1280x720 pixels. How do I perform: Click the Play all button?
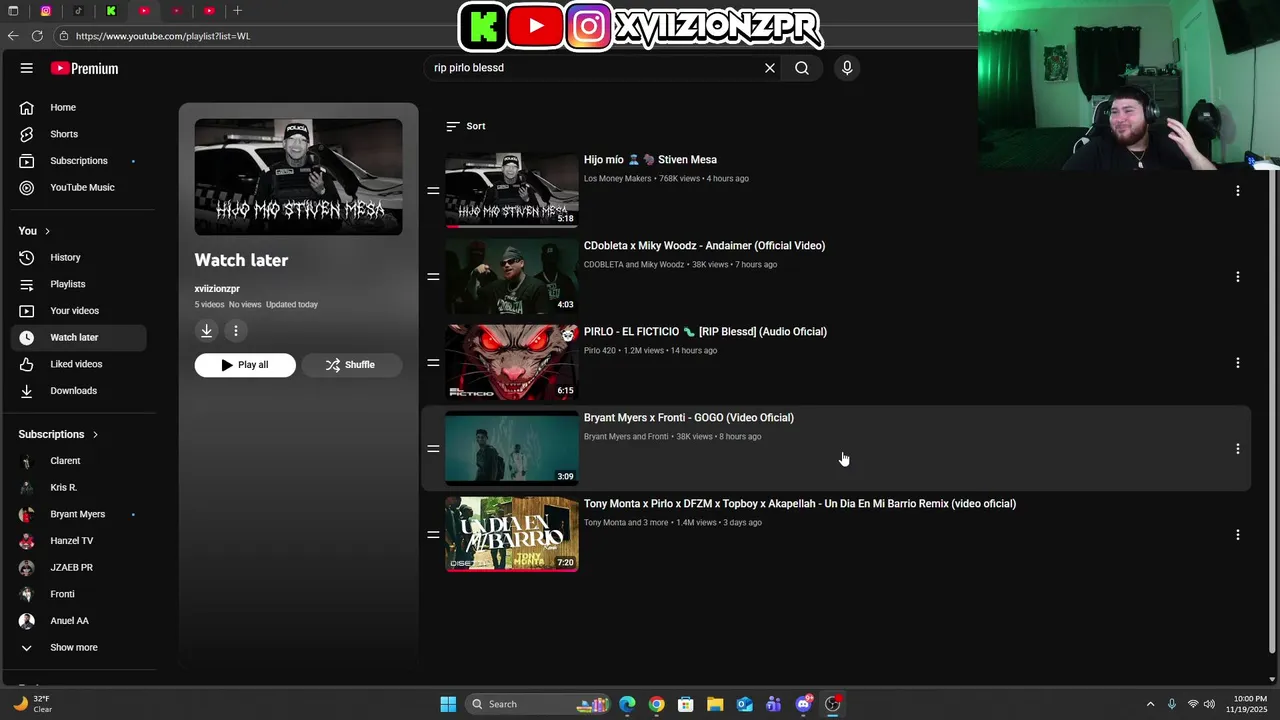coord(245,365)
